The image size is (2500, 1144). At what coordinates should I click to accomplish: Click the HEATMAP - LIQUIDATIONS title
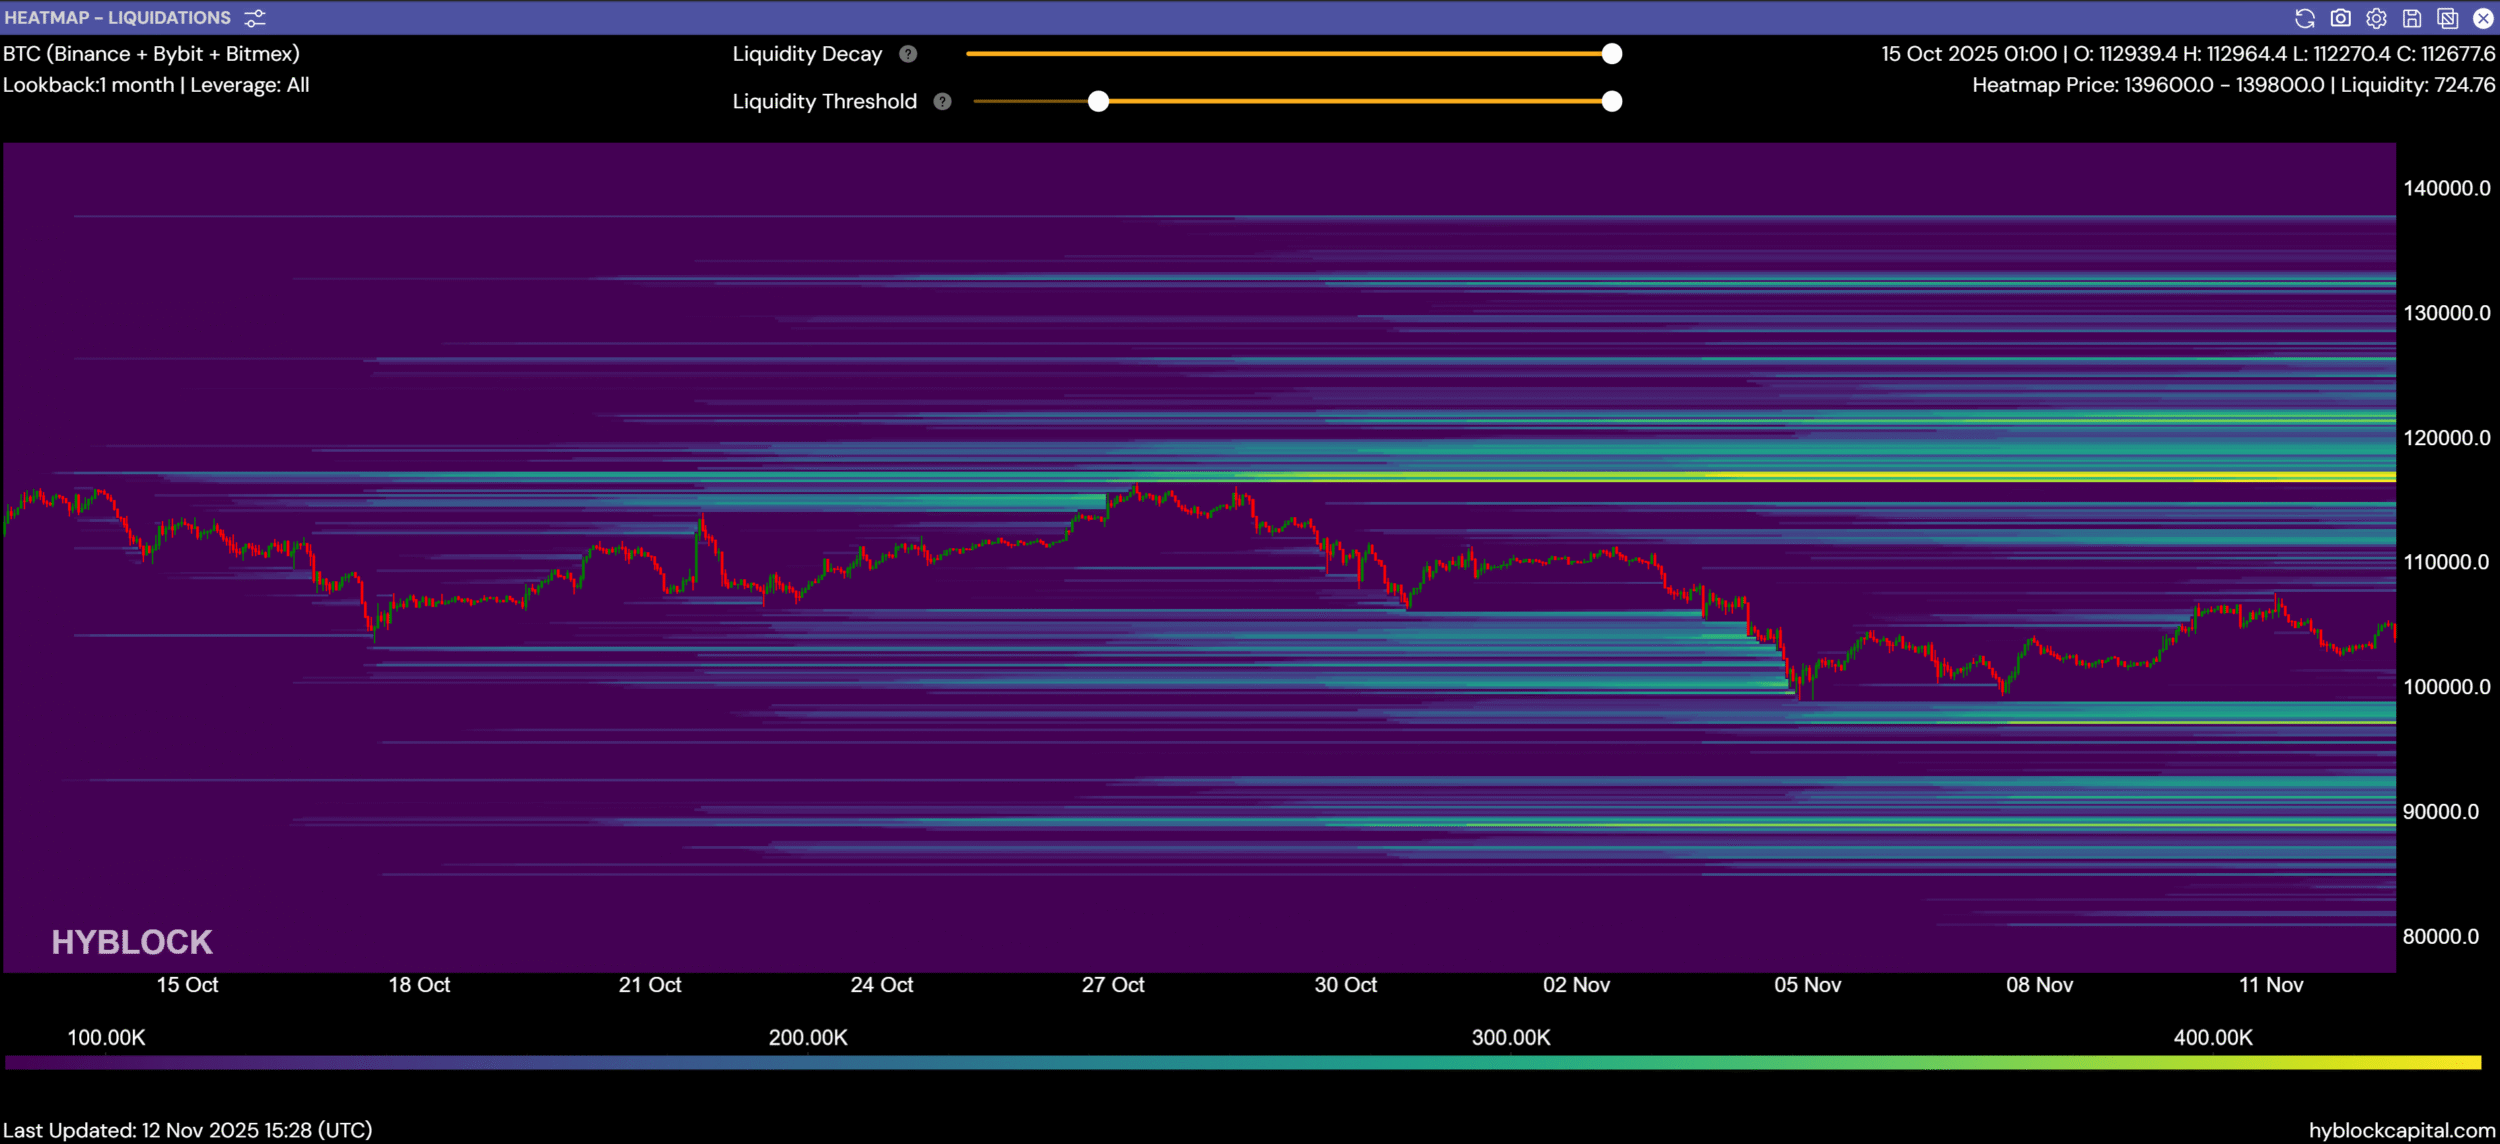[x=118, y=18]
